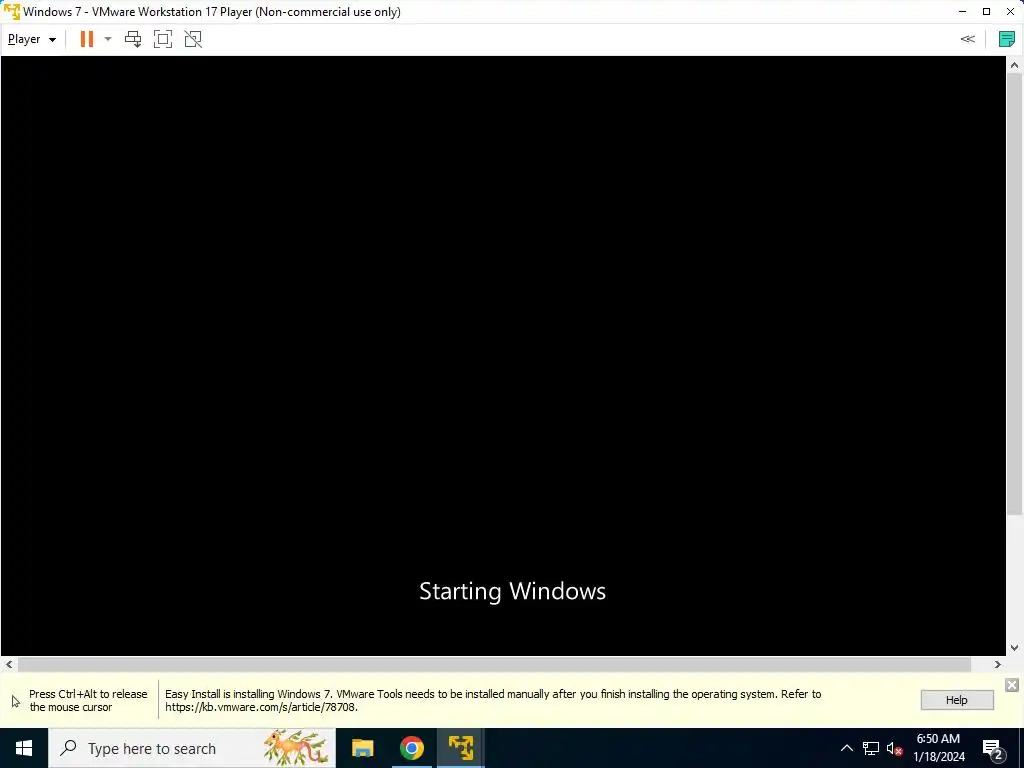Viewport: 1024px width, 768px height.
Task: Expand the power options dropdown arrow
Action: tap(108, 39)
